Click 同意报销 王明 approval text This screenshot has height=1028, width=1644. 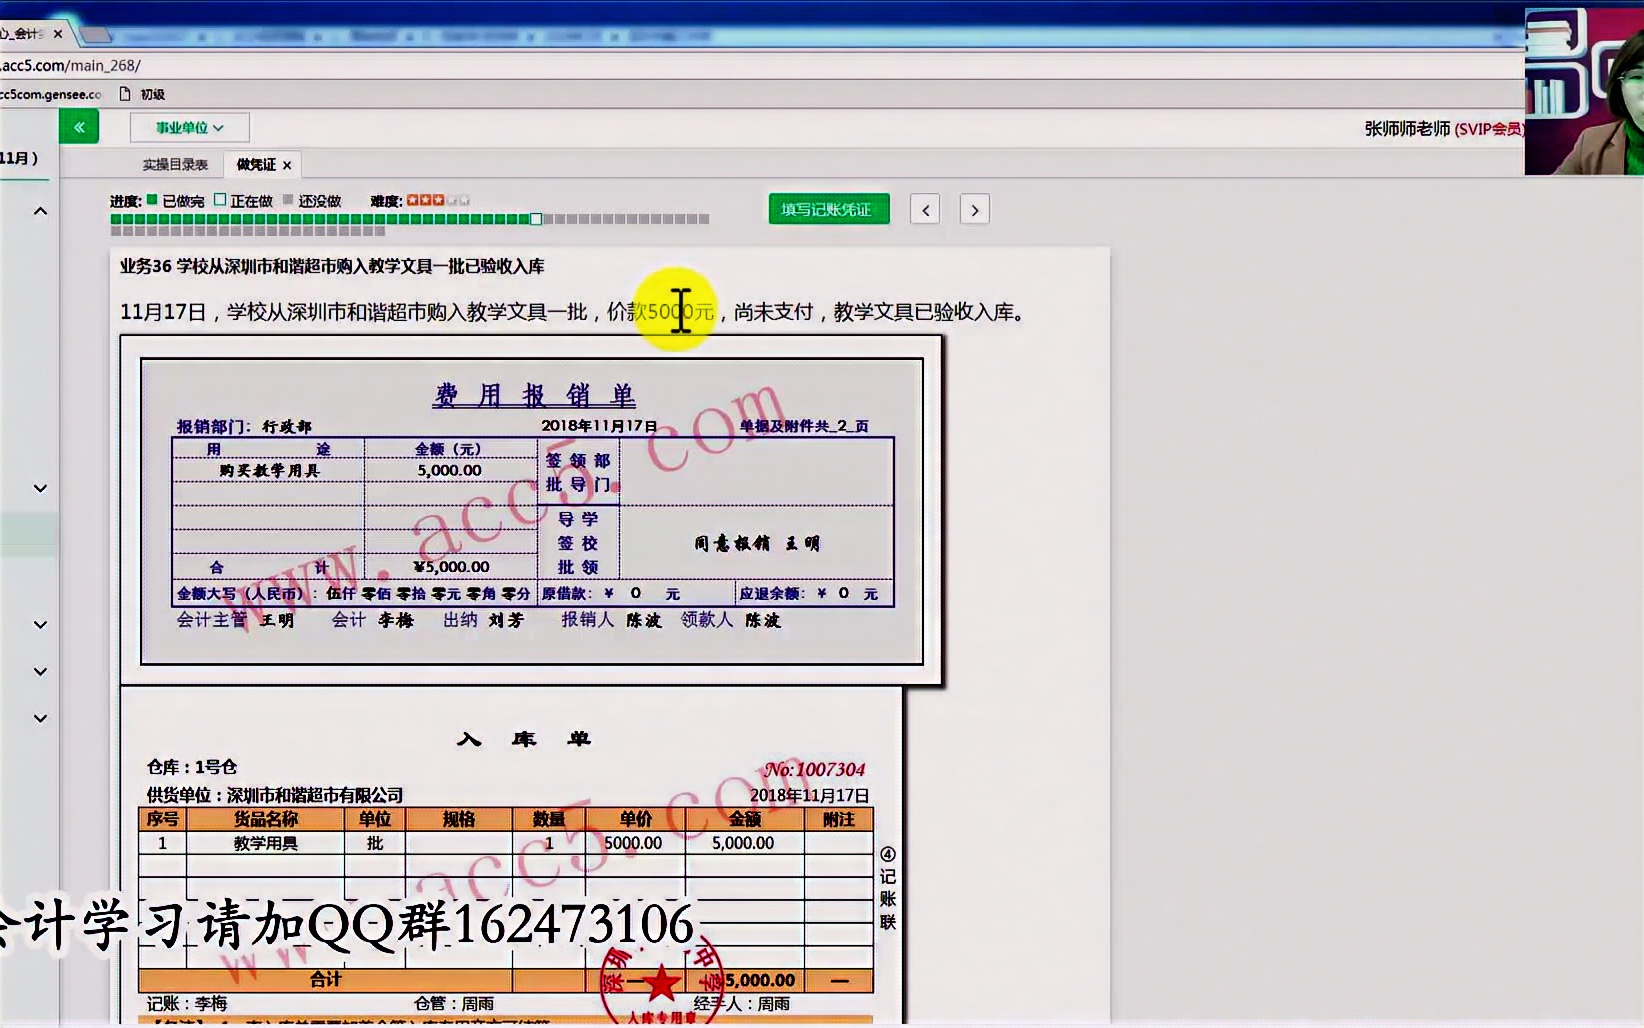pyautogui.click(x=757, y=543)
